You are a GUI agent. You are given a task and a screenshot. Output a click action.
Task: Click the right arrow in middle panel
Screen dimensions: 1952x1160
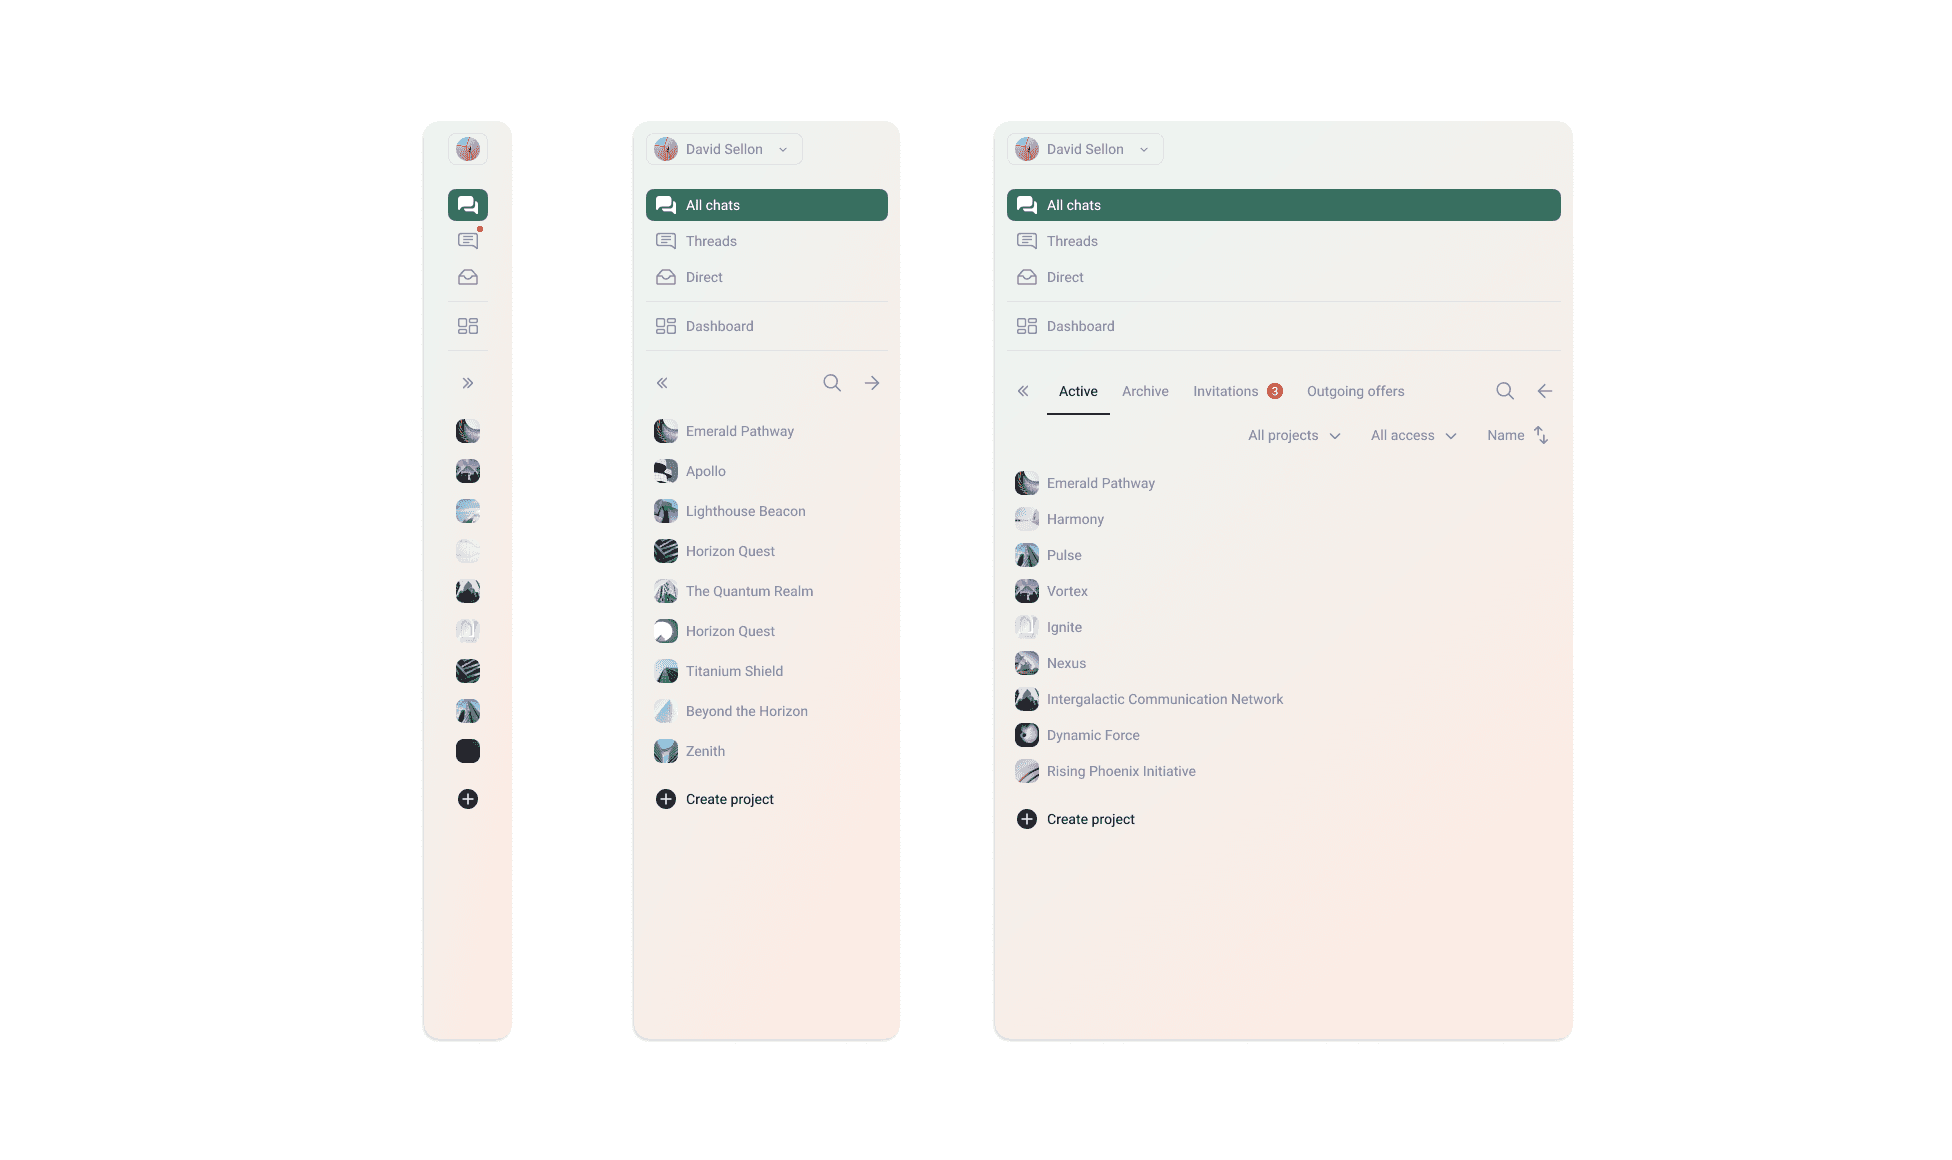pos(872,383)
